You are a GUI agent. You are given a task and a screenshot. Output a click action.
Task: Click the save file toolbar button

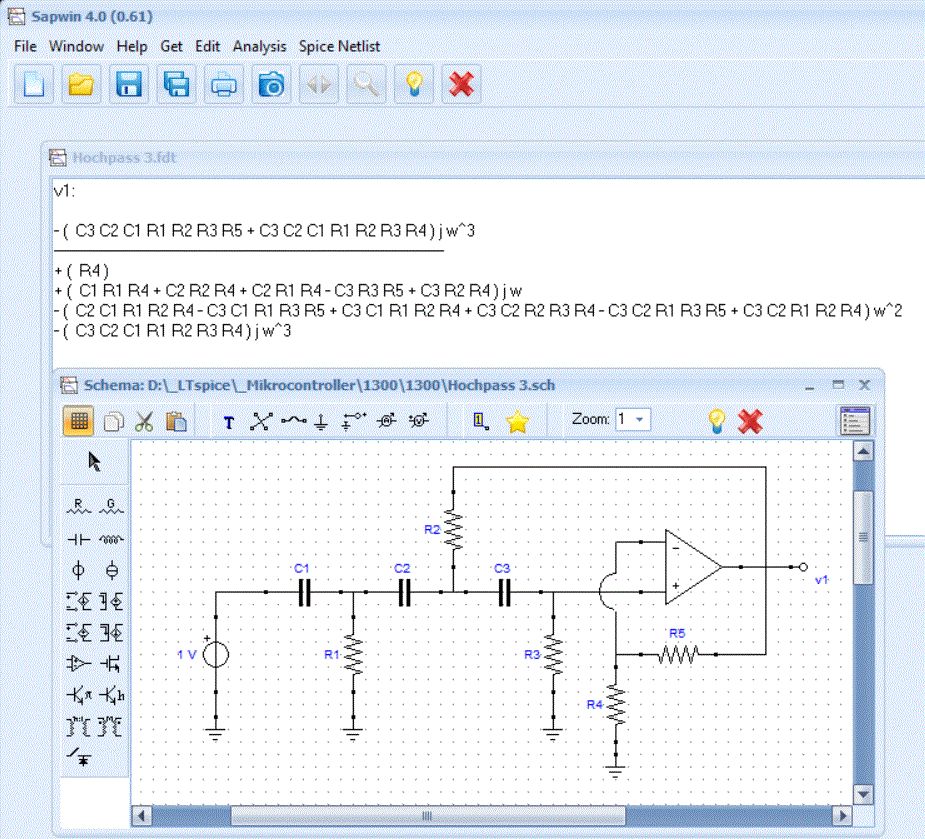(128, 85)
